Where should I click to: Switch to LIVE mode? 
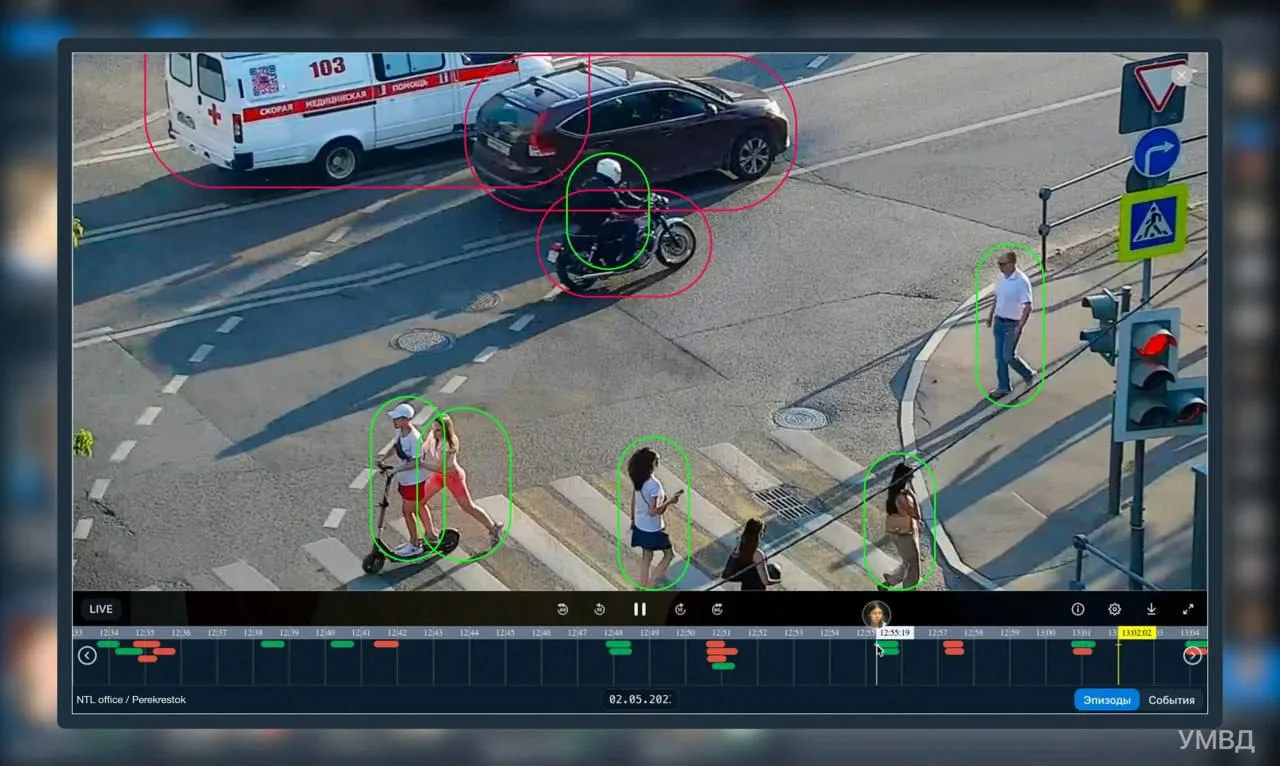click(101, 609)
